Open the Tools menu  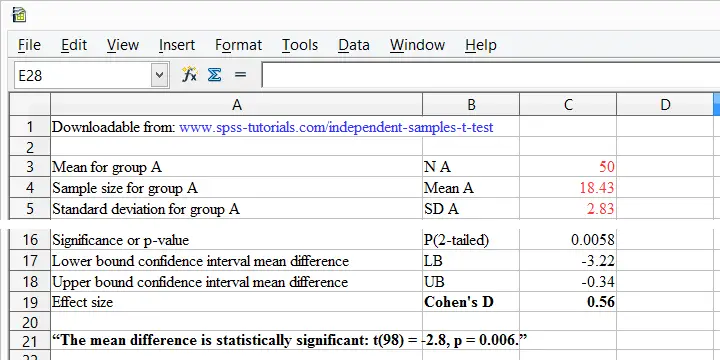(300, 45)
